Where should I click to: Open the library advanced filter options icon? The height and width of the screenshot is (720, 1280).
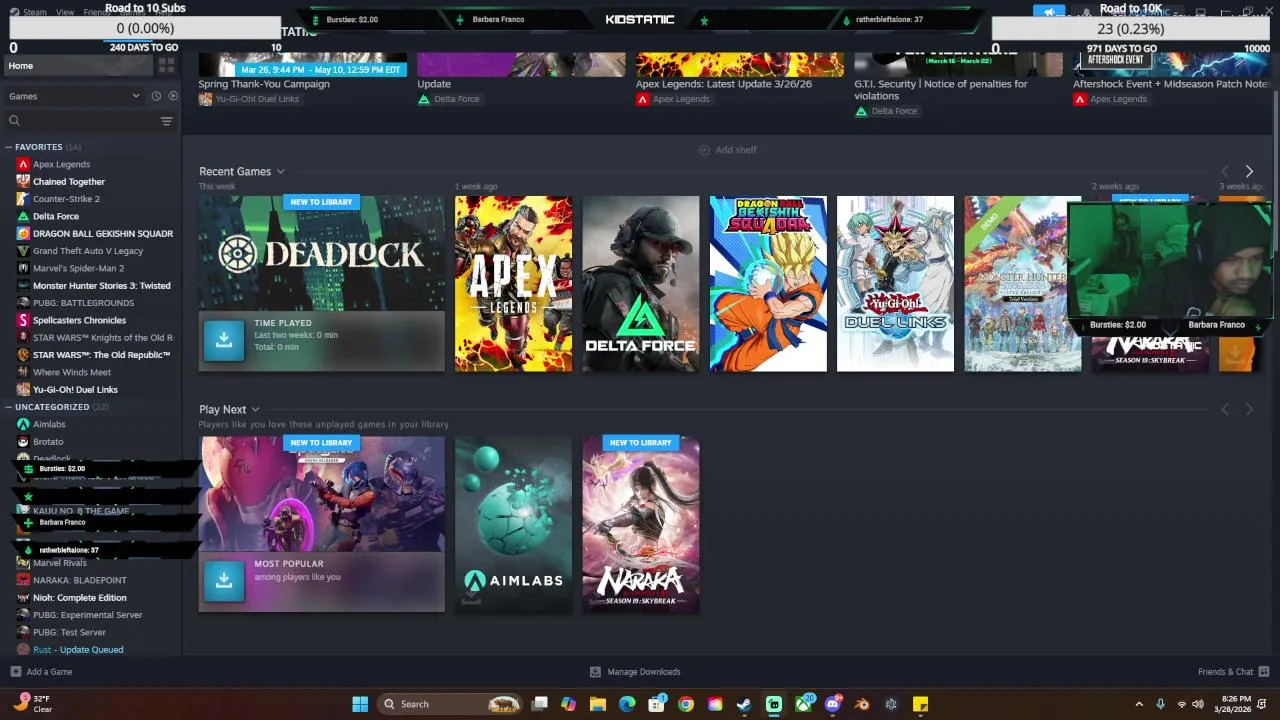[x=166, y=121]
